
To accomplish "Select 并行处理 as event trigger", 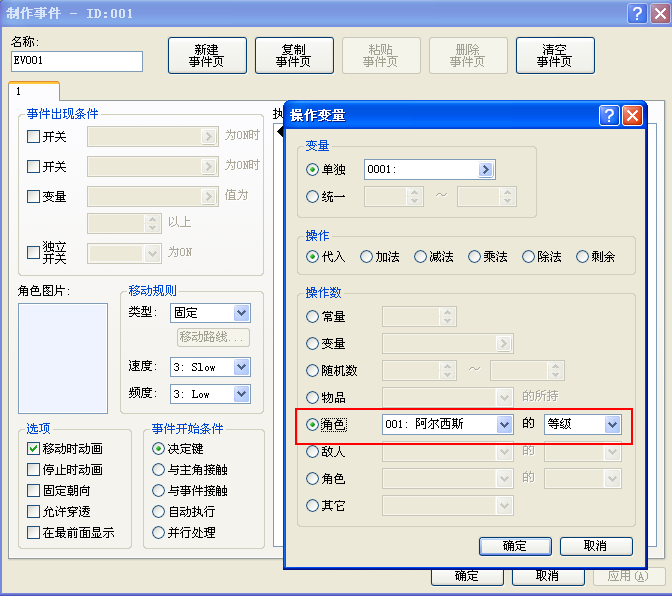I will click(159, 533).
